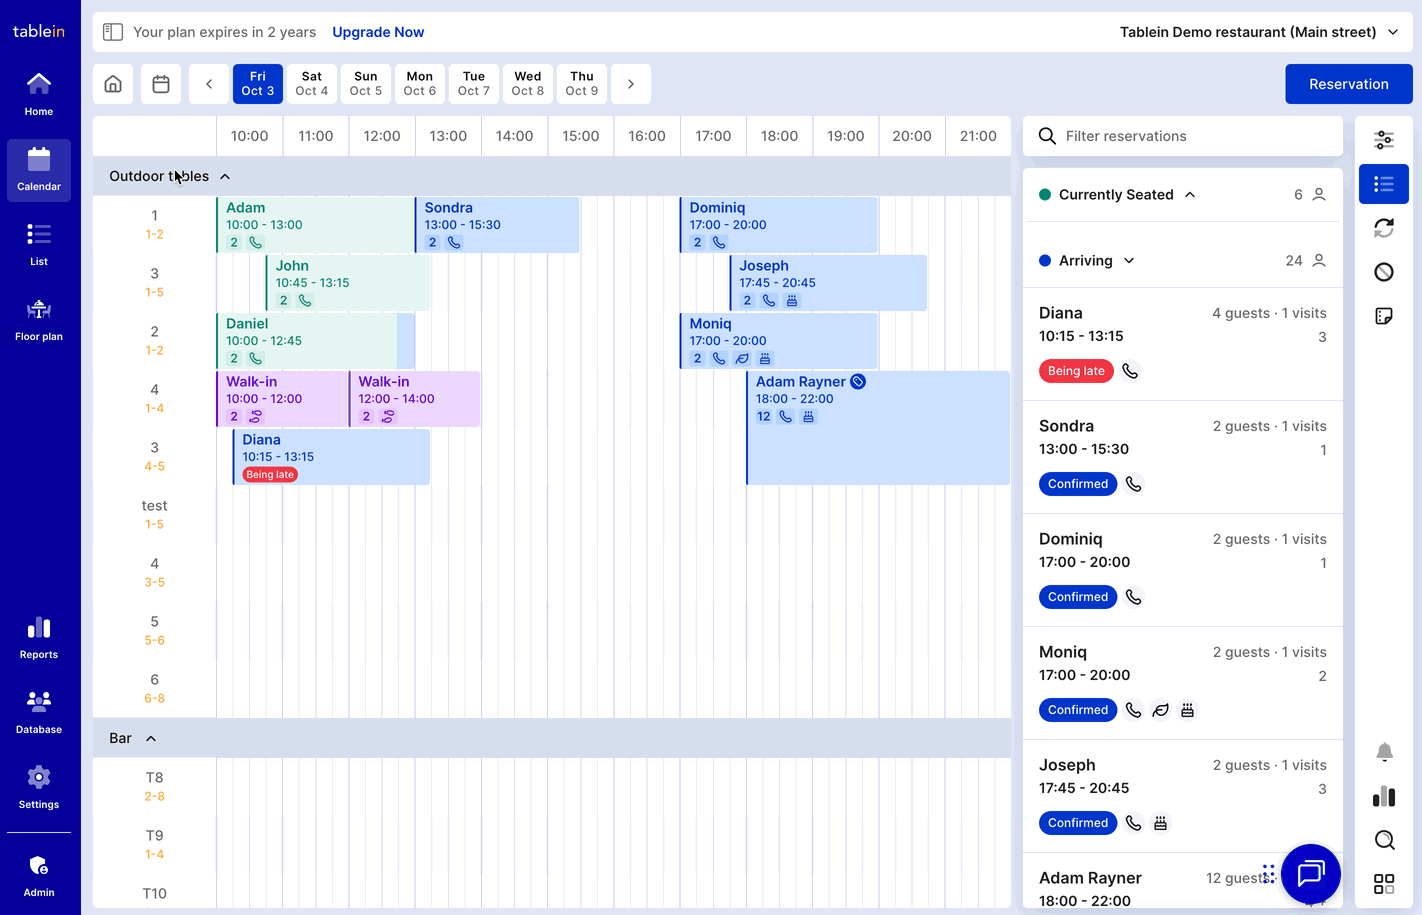The width and height of the screenshot is (1422, 915).
Task: Open the Reports section in sidebar
Action: [x=39, y=638]
